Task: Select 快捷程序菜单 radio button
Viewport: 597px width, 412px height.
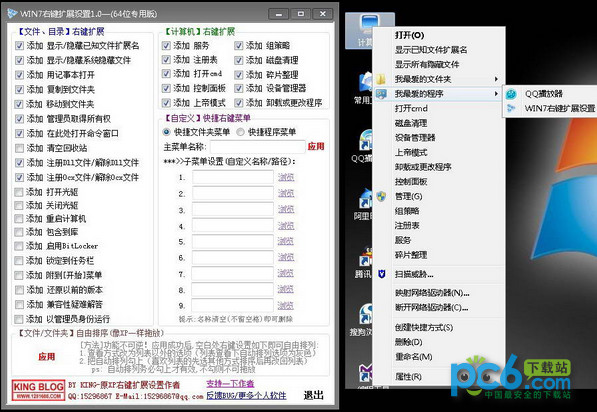Action: point(240,132)
